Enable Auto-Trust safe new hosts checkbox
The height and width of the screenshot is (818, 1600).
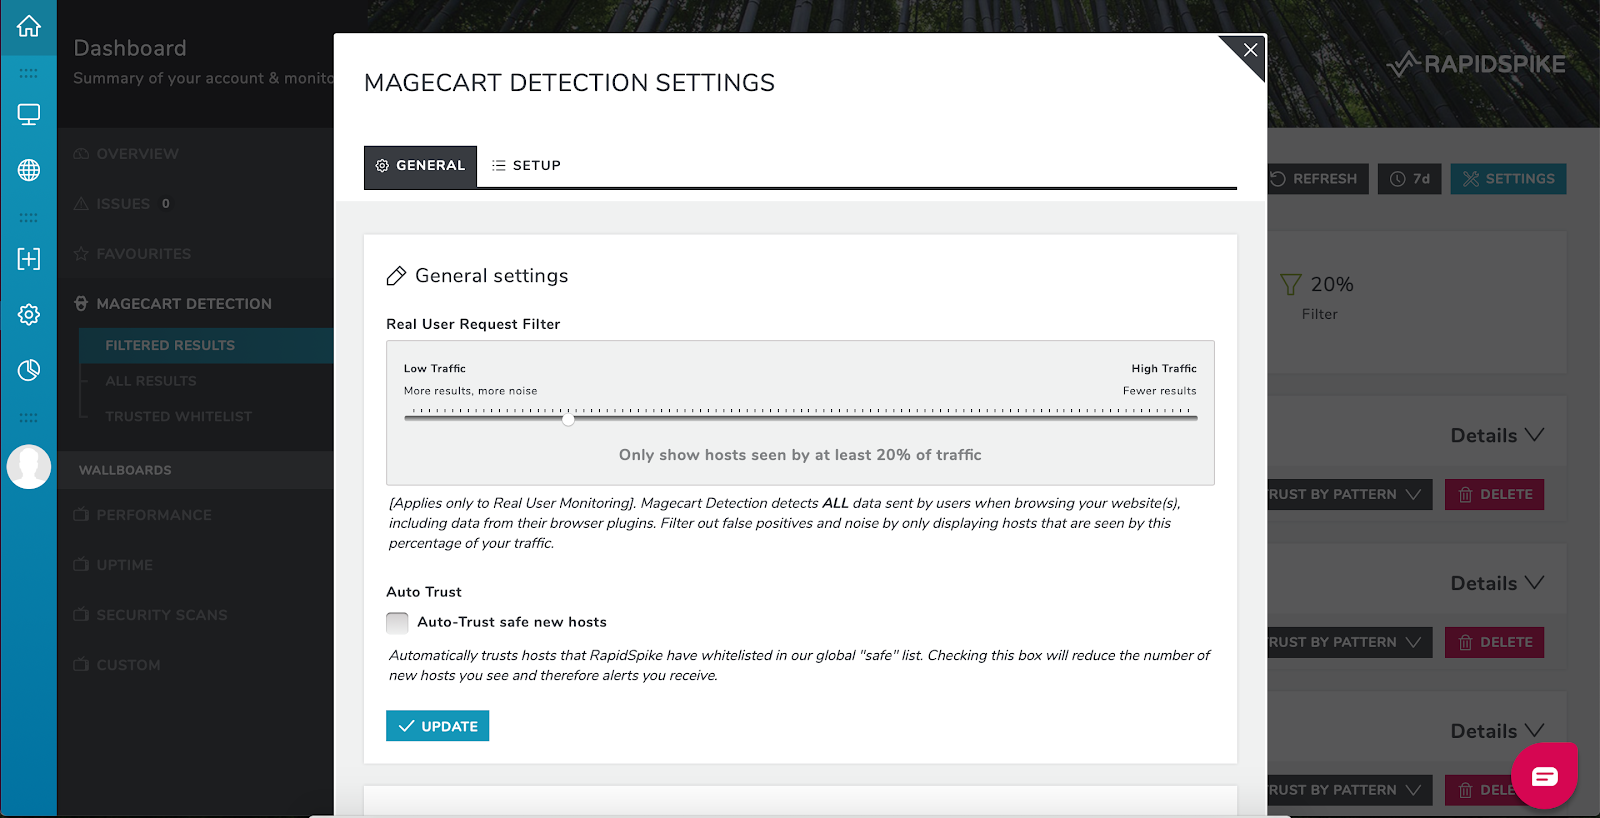coord(397,623)
